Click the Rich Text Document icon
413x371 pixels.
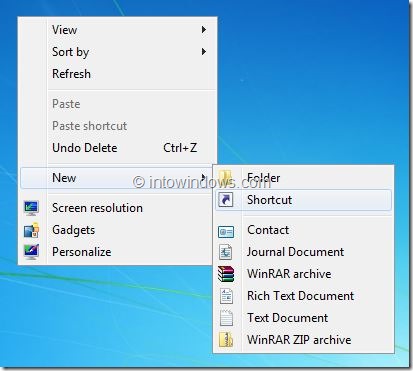pos(226,296)
